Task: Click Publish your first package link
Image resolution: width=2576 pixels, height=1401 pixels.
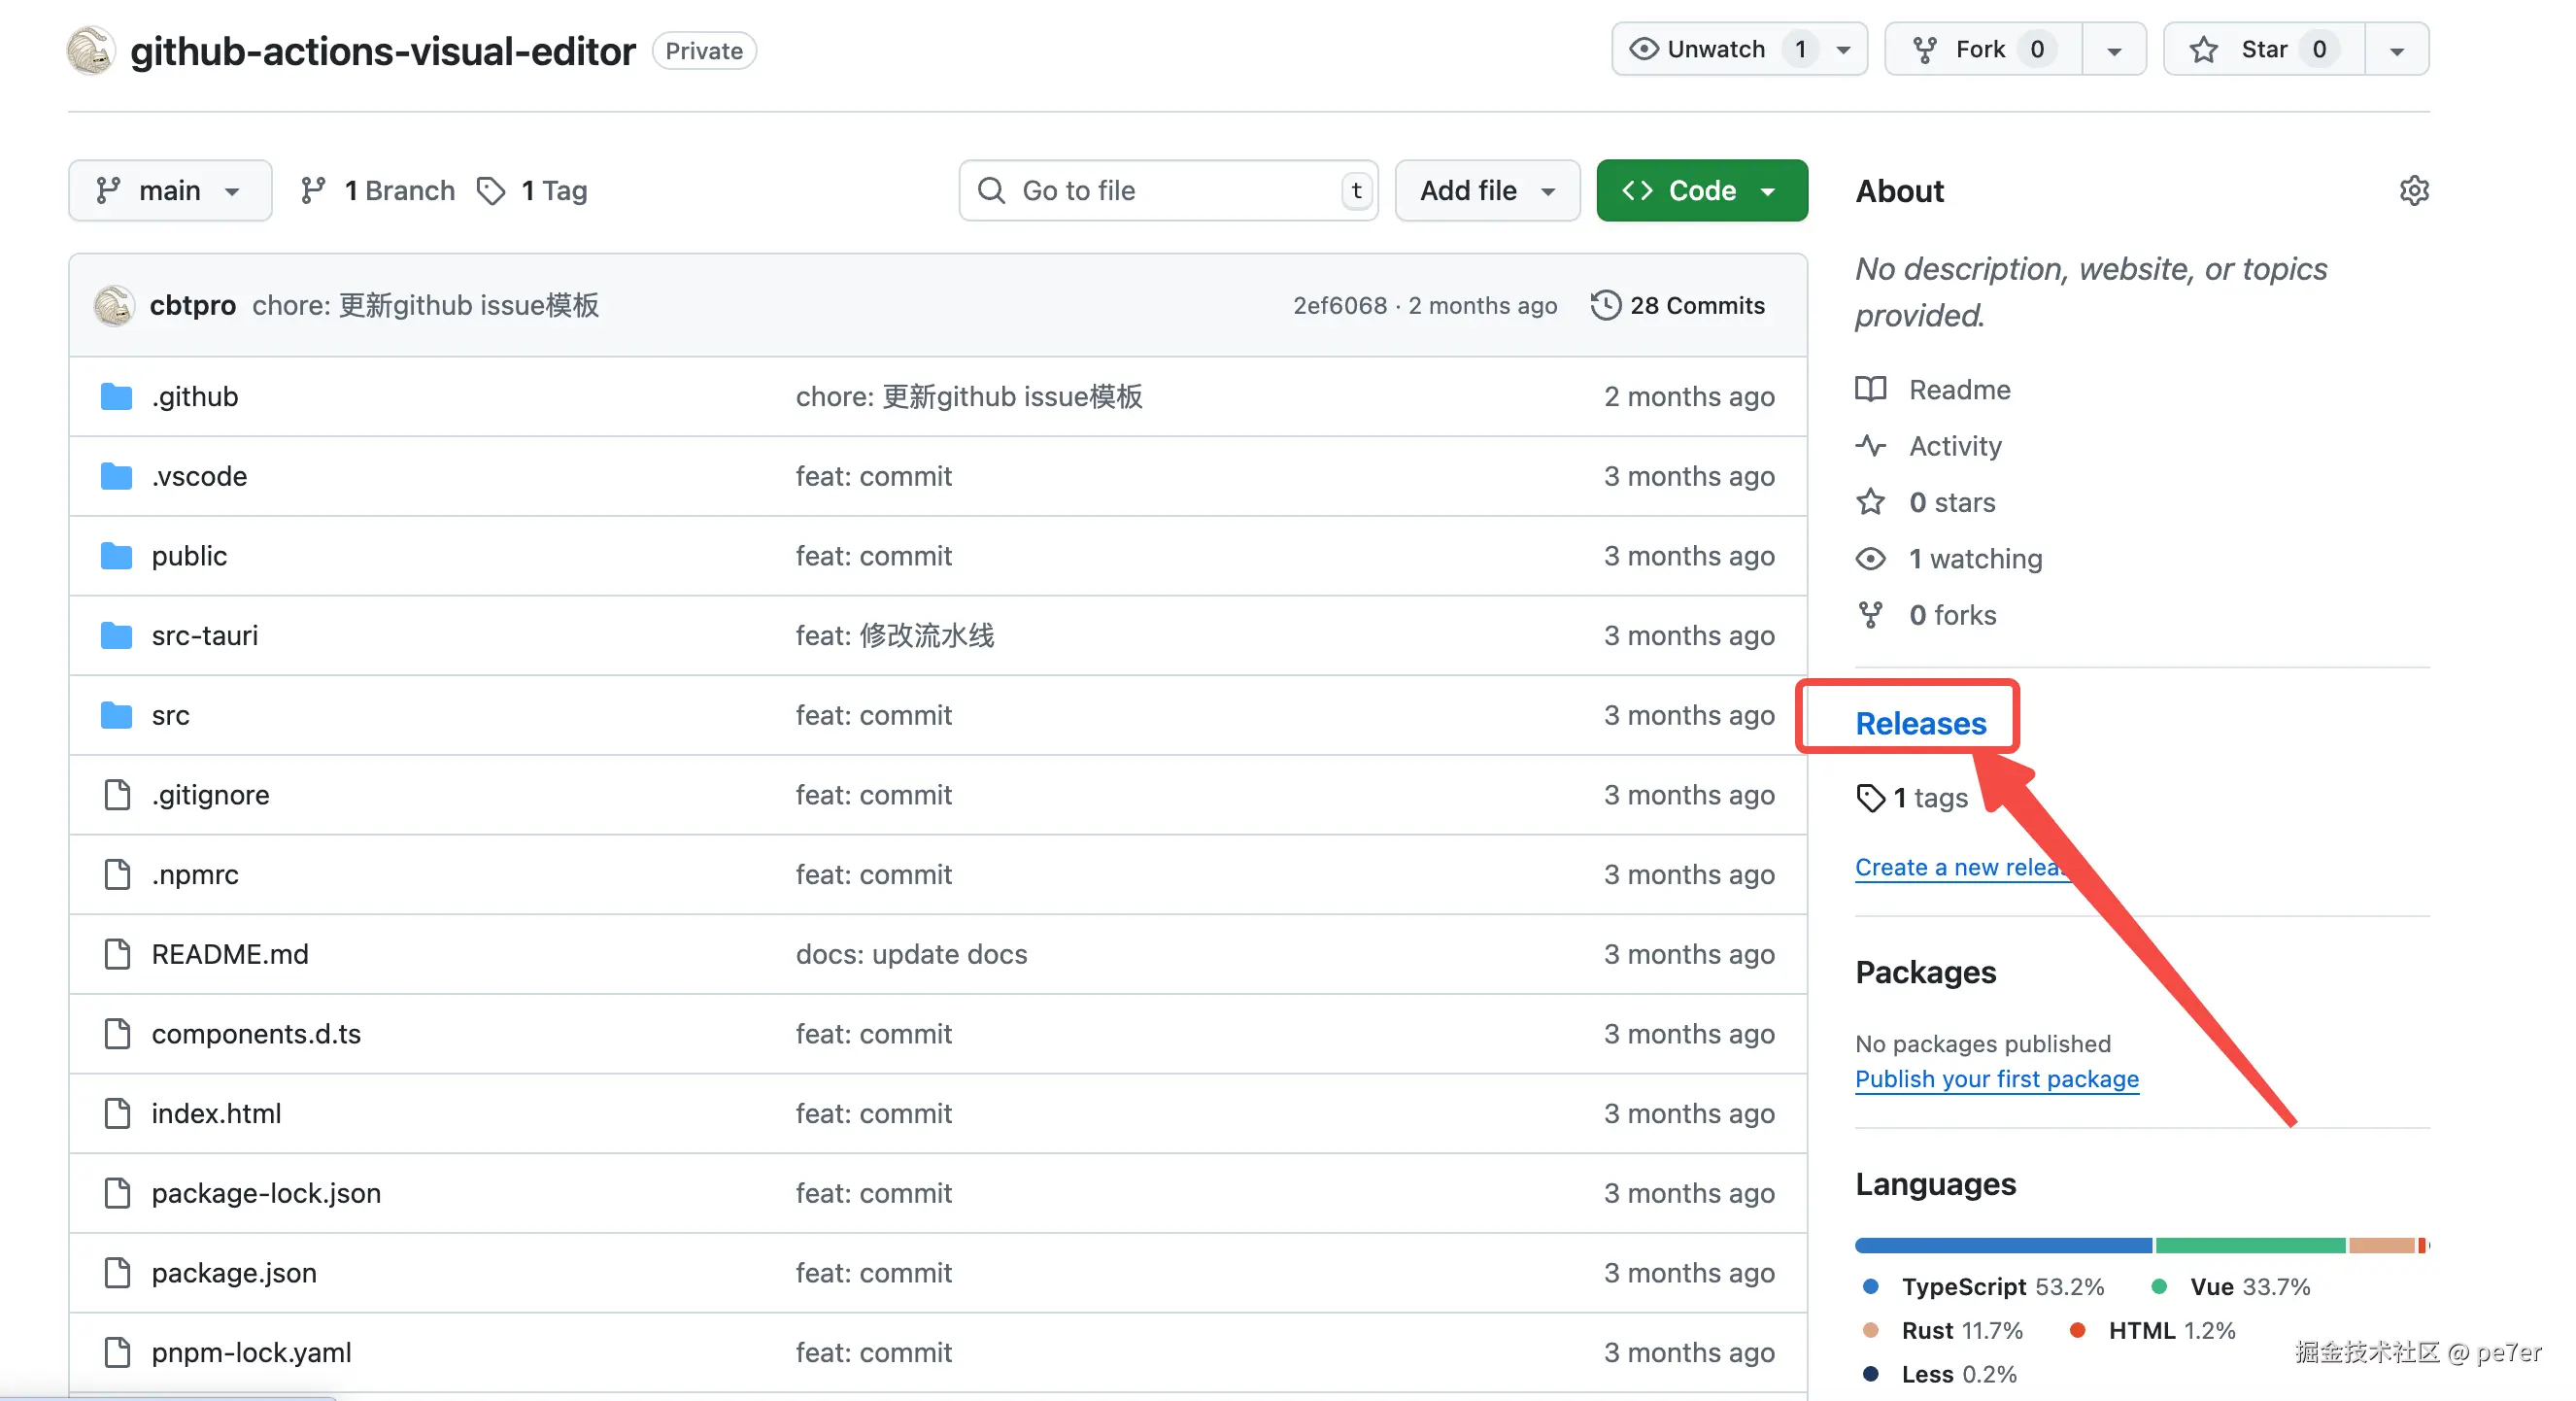Action: pos(1996,1079)
